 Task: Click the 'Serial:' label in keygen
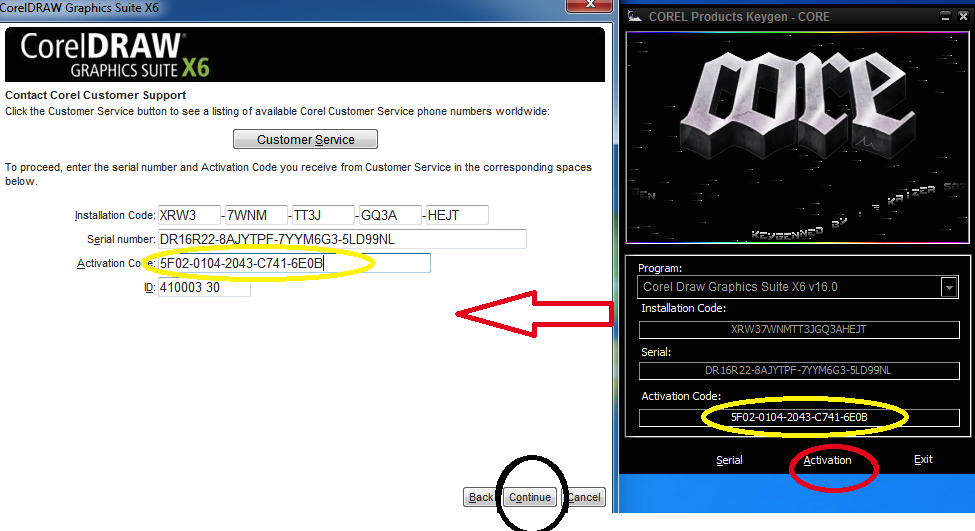[656, 352]
